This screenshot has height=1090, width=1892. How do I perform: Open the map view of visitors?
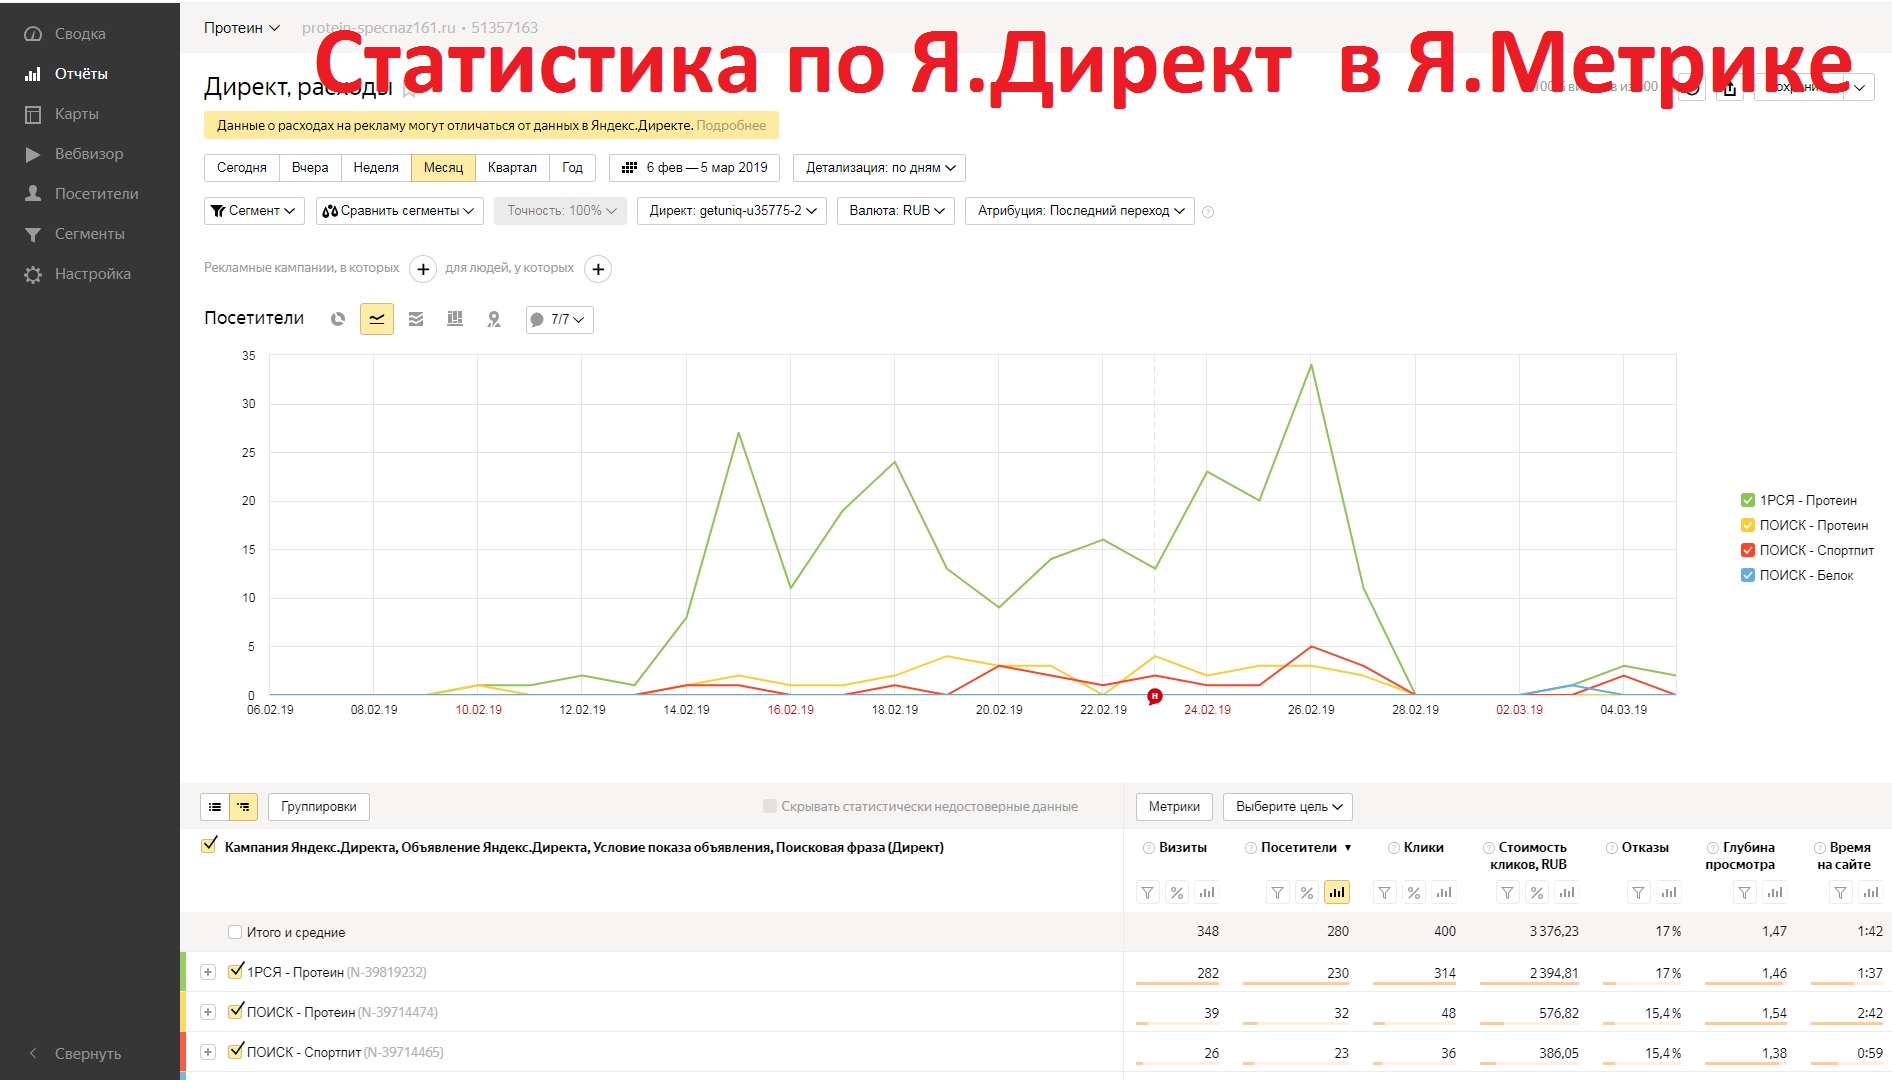coord(494,319)
